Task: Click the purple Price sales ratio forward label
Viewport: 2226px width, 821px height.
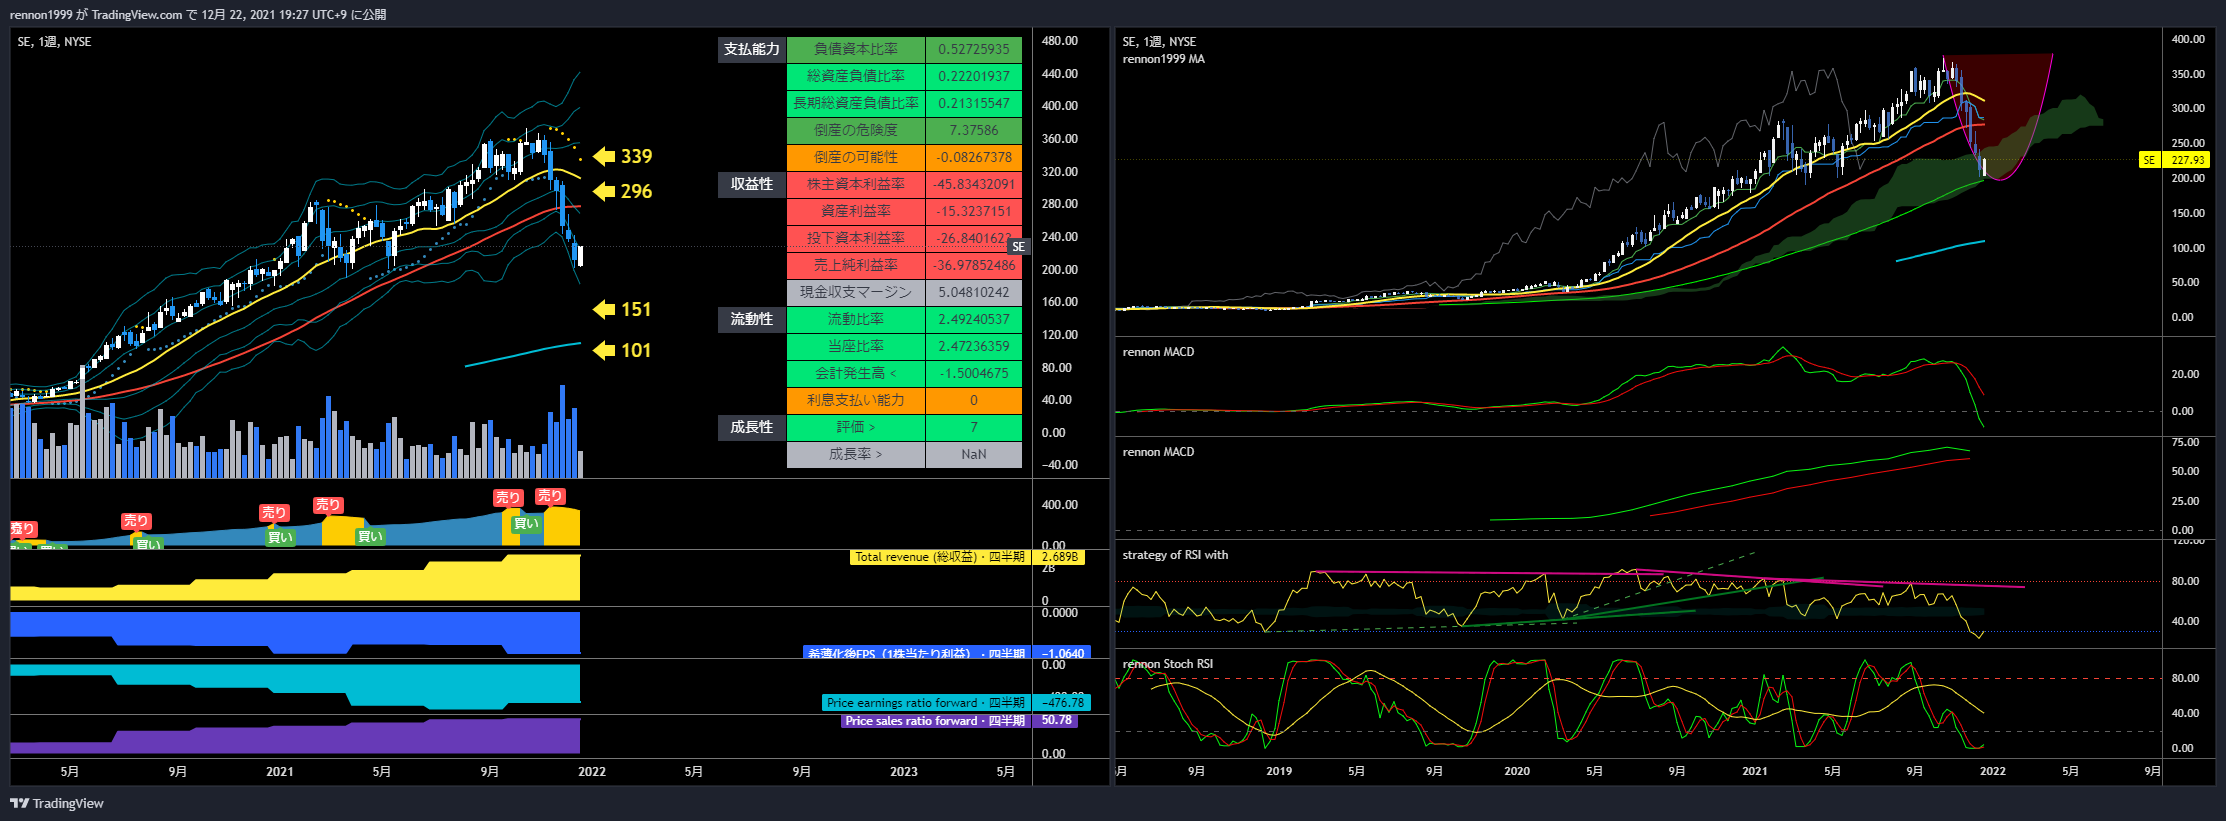Action: (x=935, y=721)
